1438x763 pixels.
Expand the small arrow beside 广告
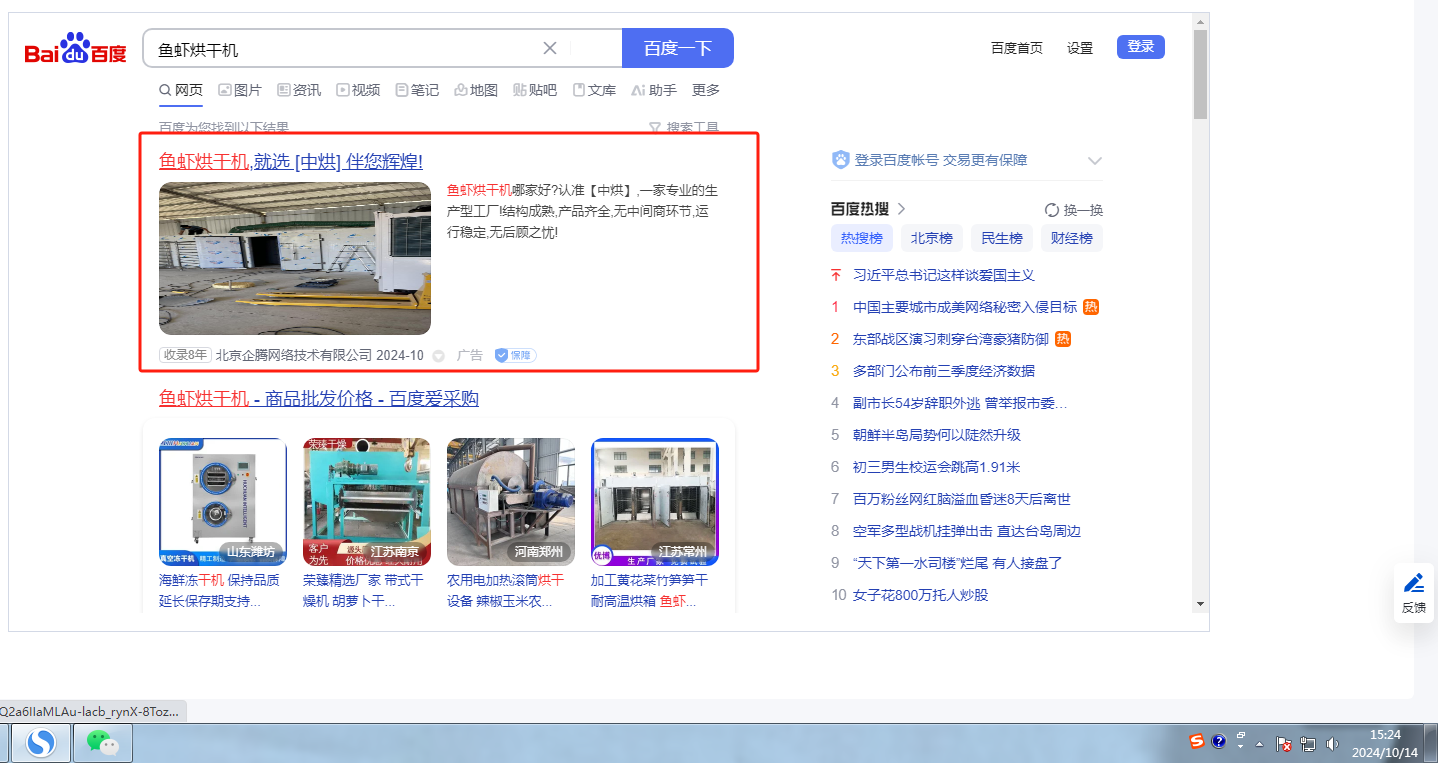438,356
